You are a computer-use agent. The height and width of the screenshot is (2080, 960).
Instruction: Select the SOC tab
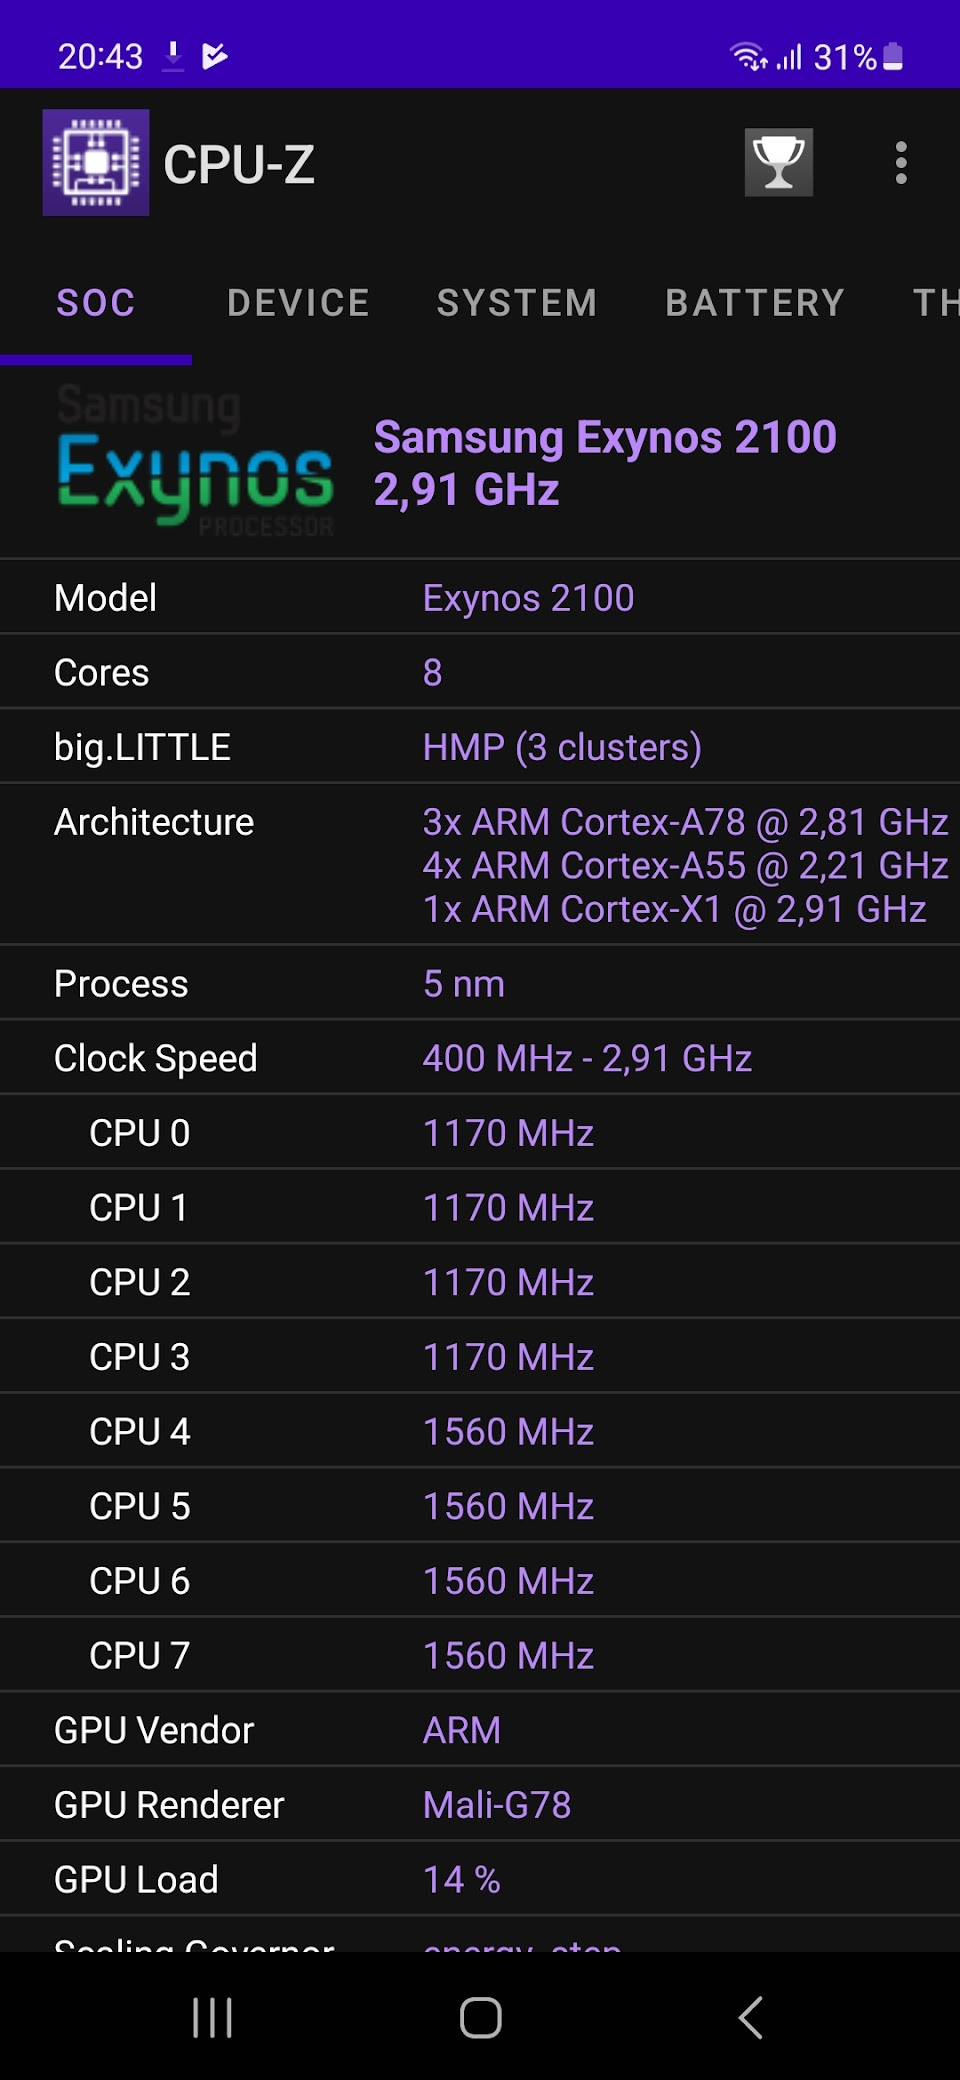(96, 303)
